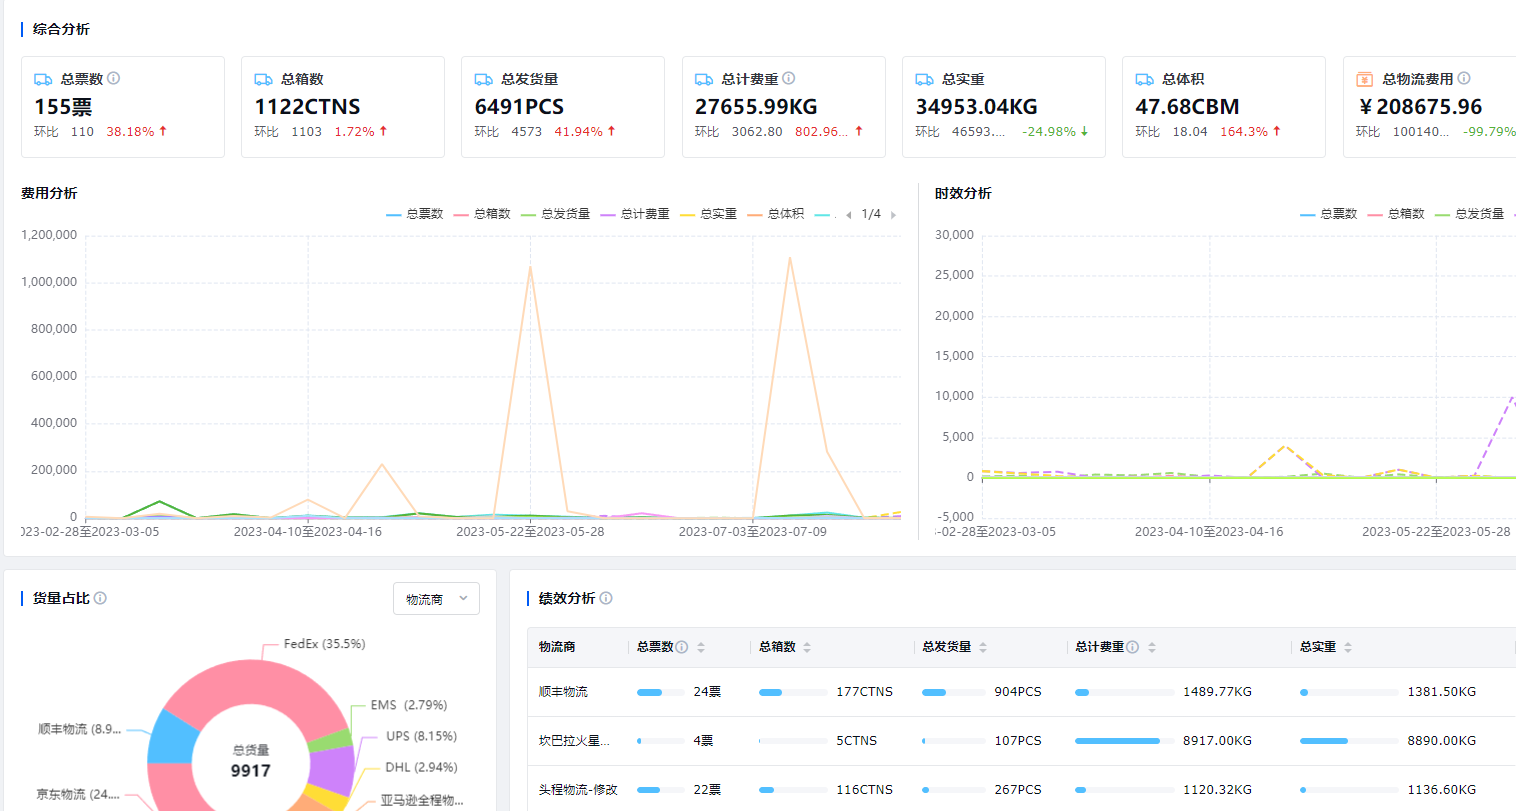Click the 总发货量 card value 6491PCS
The image size is (1516, 811).
tap(519, 107)
